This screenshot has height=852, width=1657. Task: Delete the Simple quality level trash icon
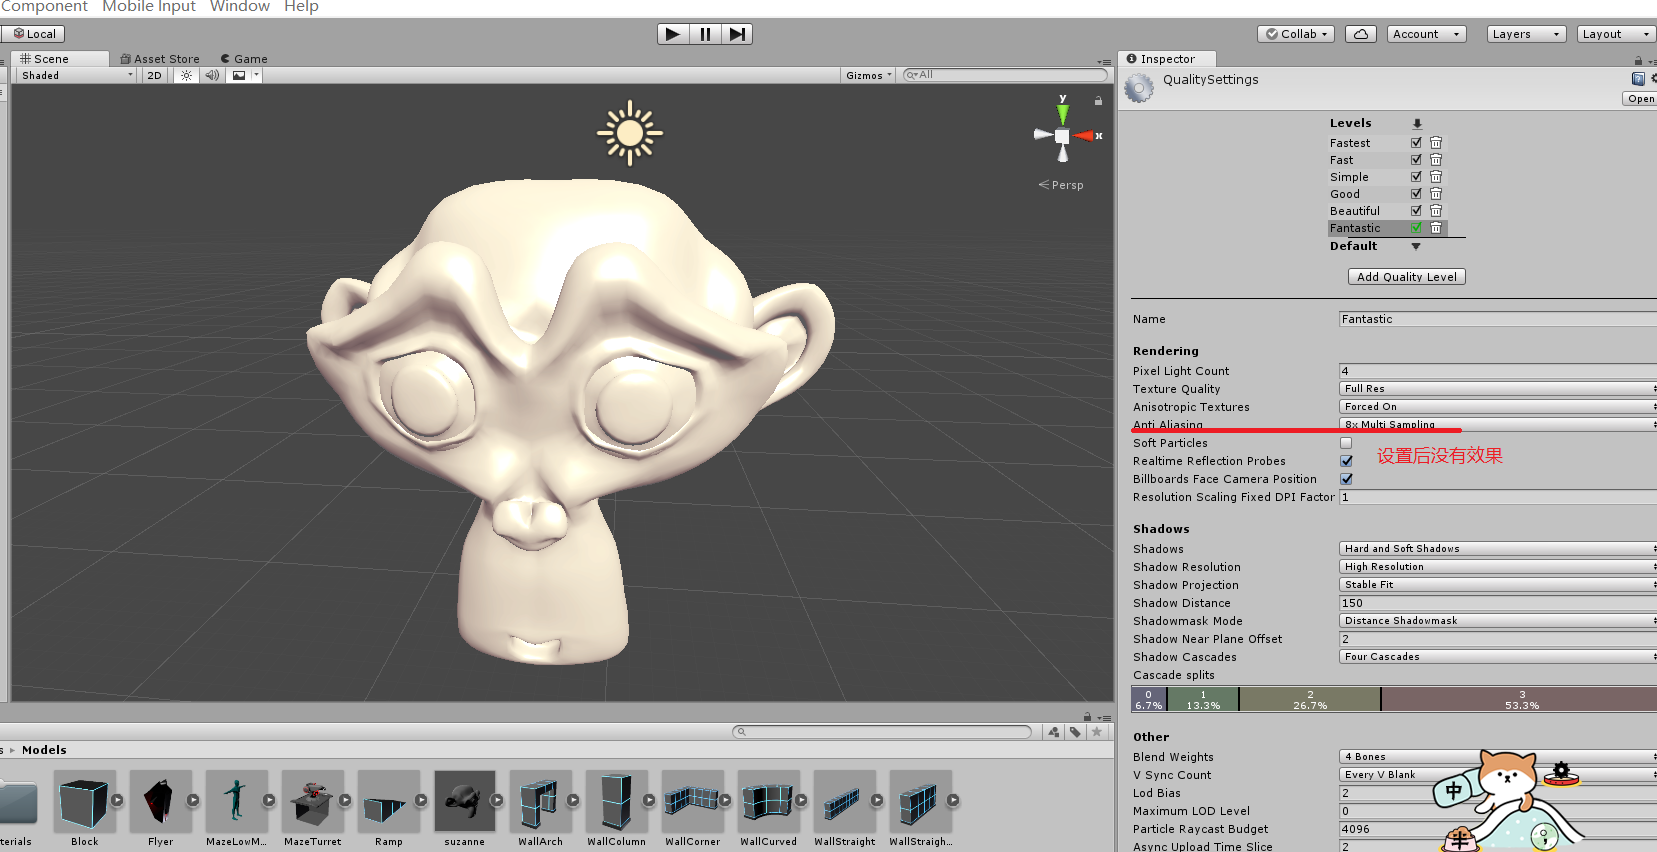(1436, 177)
